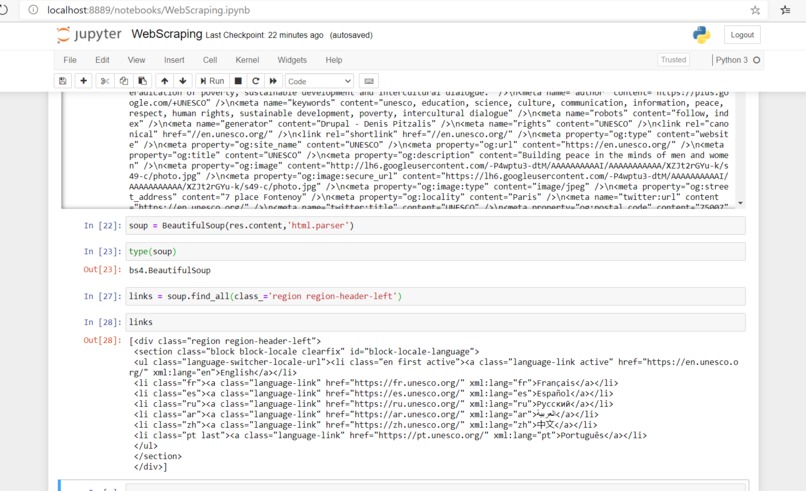Bookmark this page with the star icon
The height and width of the screenshot is (491, 806).
(x=755, y=10)
